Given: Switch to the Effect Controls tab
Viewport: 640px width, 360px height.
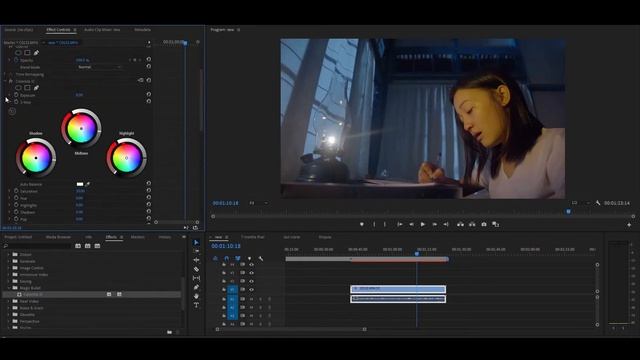Looking at the screenshot, I should 58,30.
